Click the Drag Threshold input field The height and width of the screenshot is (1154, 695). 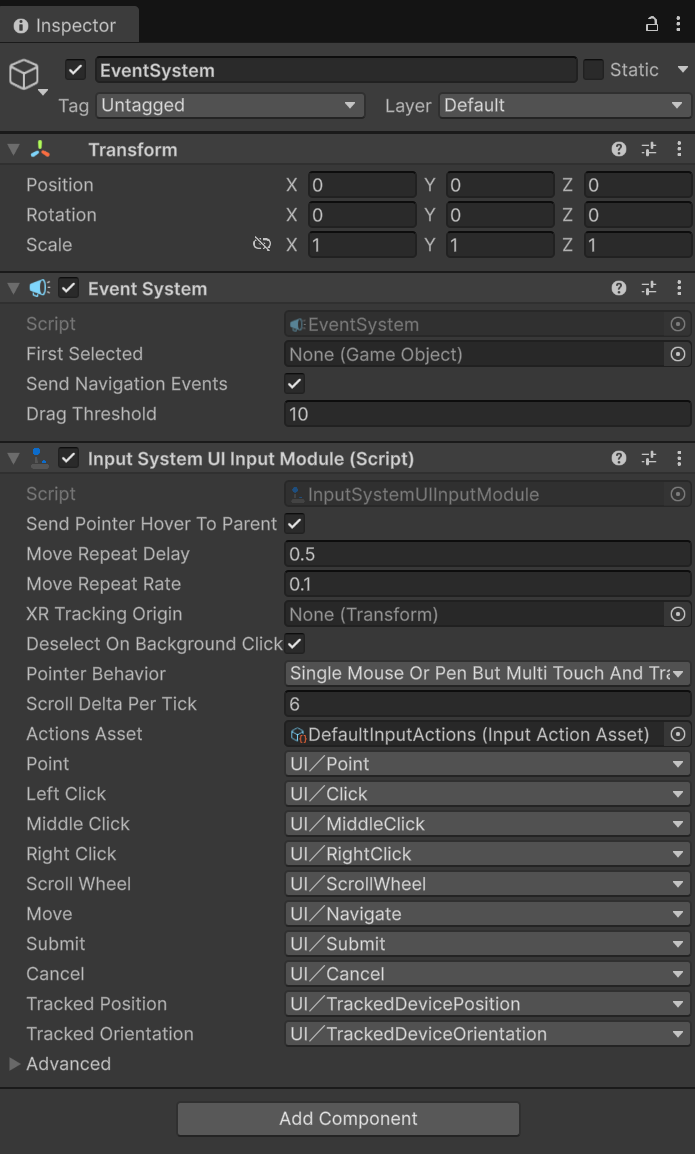tap(487, 414)
